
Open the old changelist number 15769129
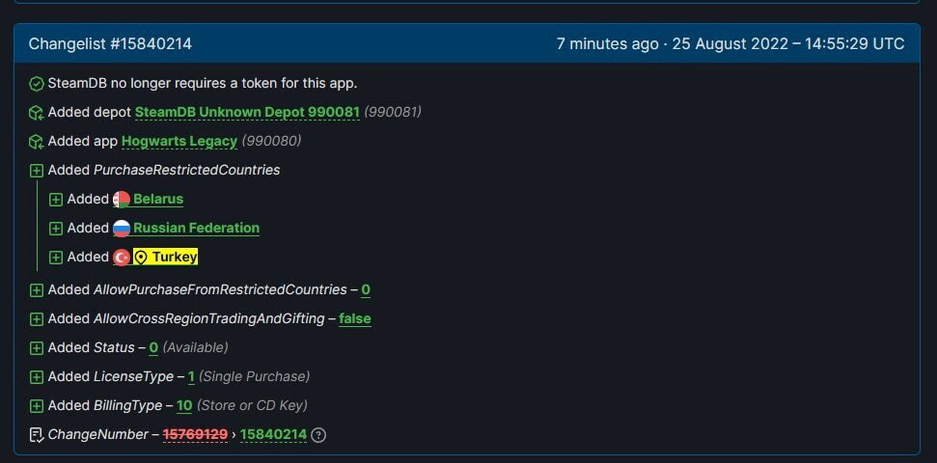[x=195, y=434]
